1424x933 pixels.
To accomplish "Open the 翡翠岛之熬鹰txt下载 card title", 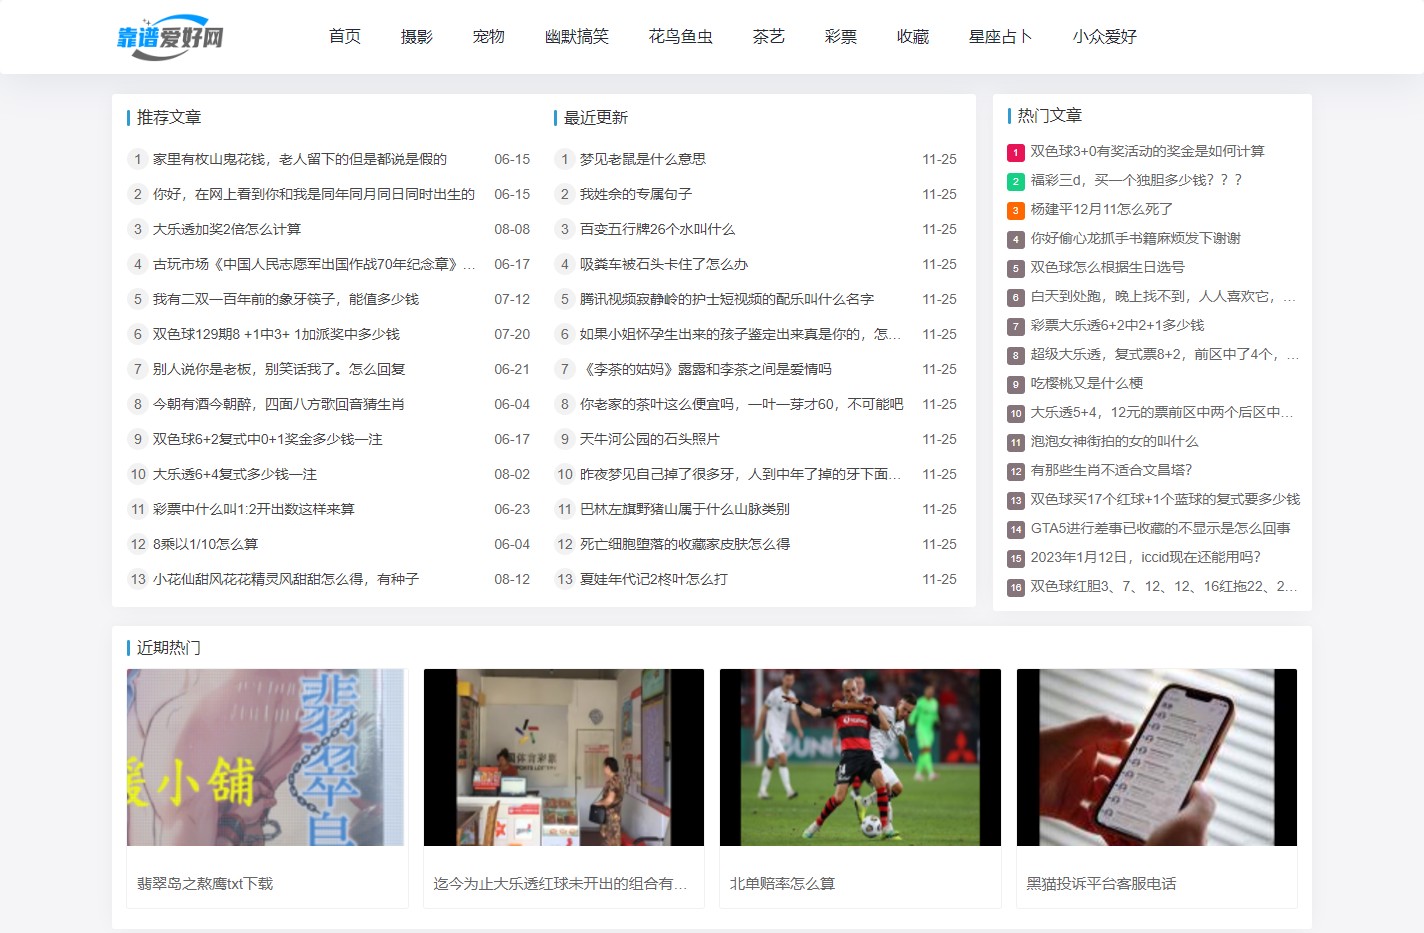I will coord(205,884).
